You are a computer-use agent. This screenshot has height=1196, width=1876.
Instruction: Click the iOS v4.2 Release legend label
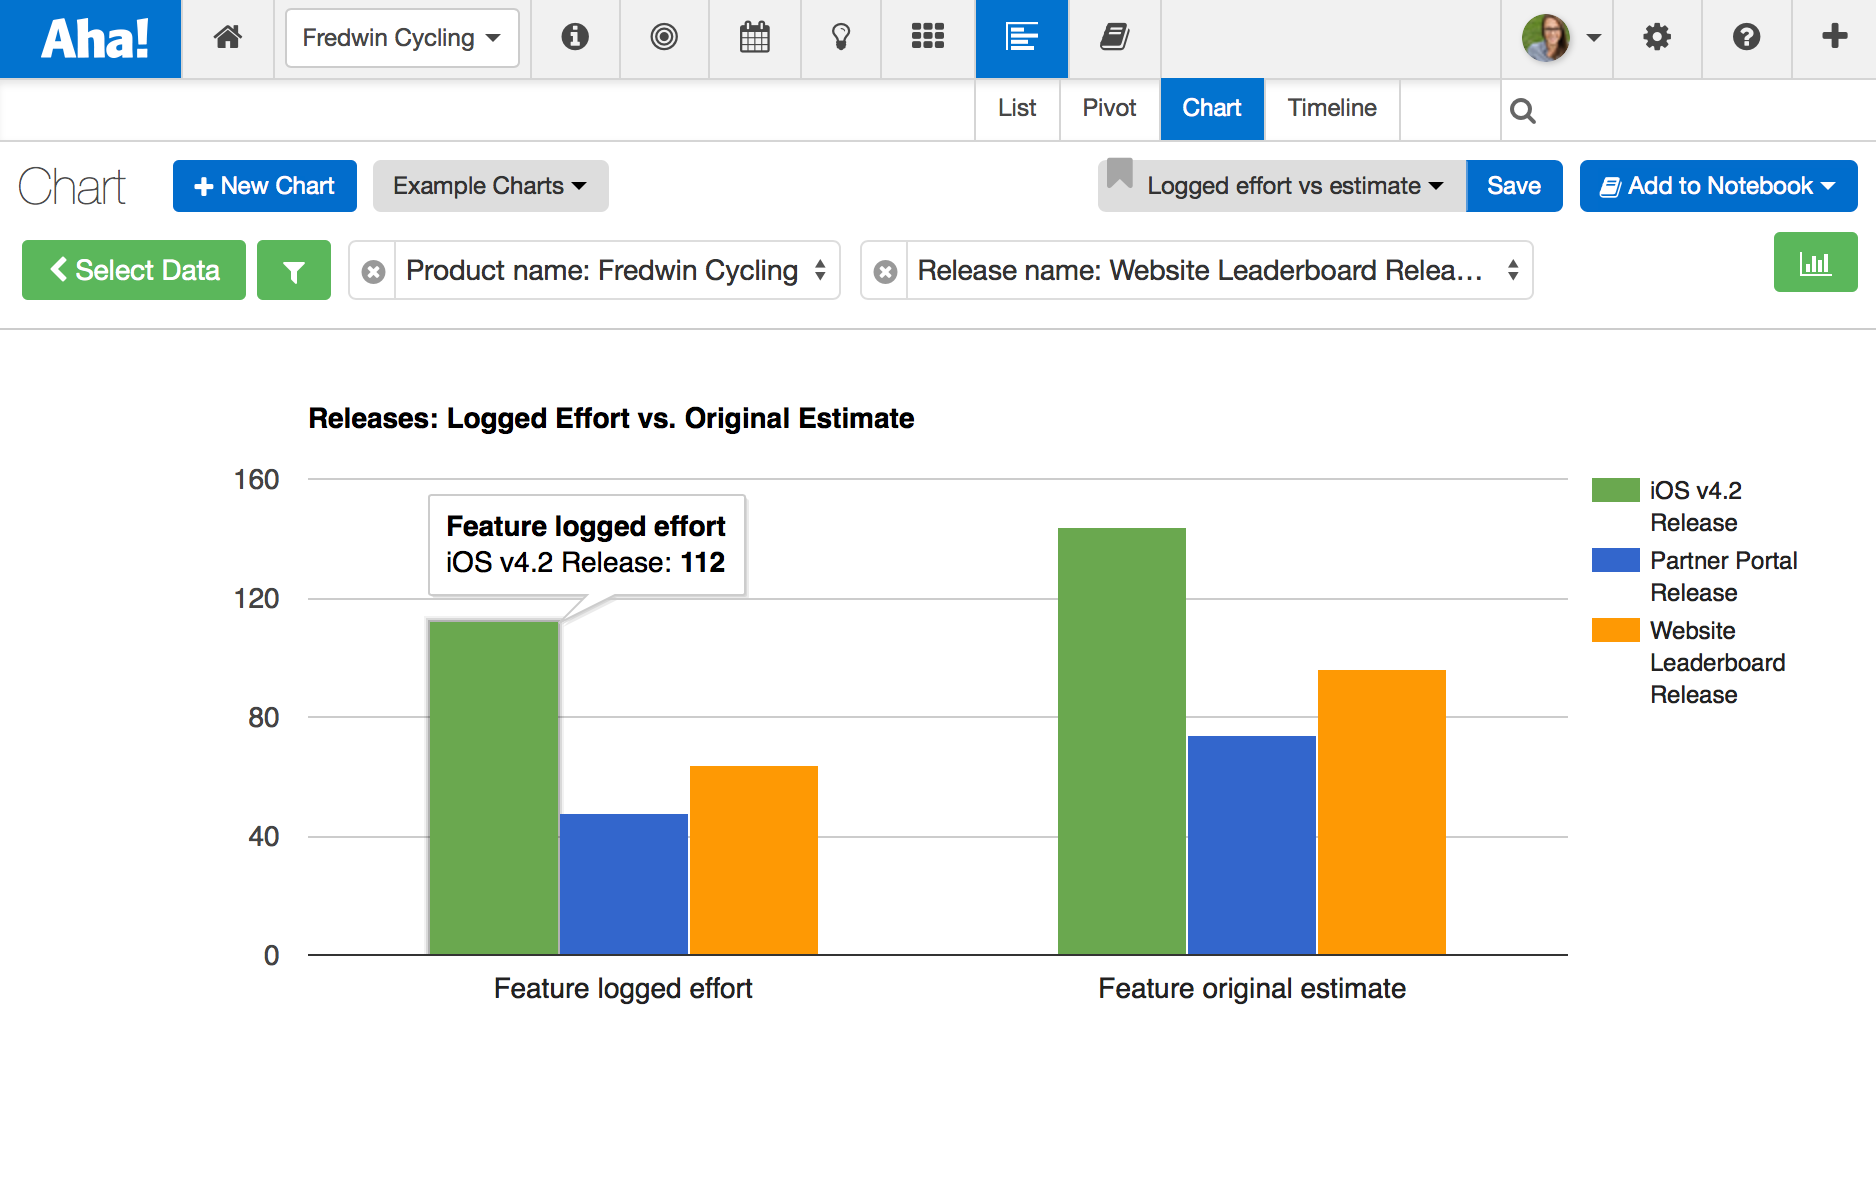point(1696,506)
